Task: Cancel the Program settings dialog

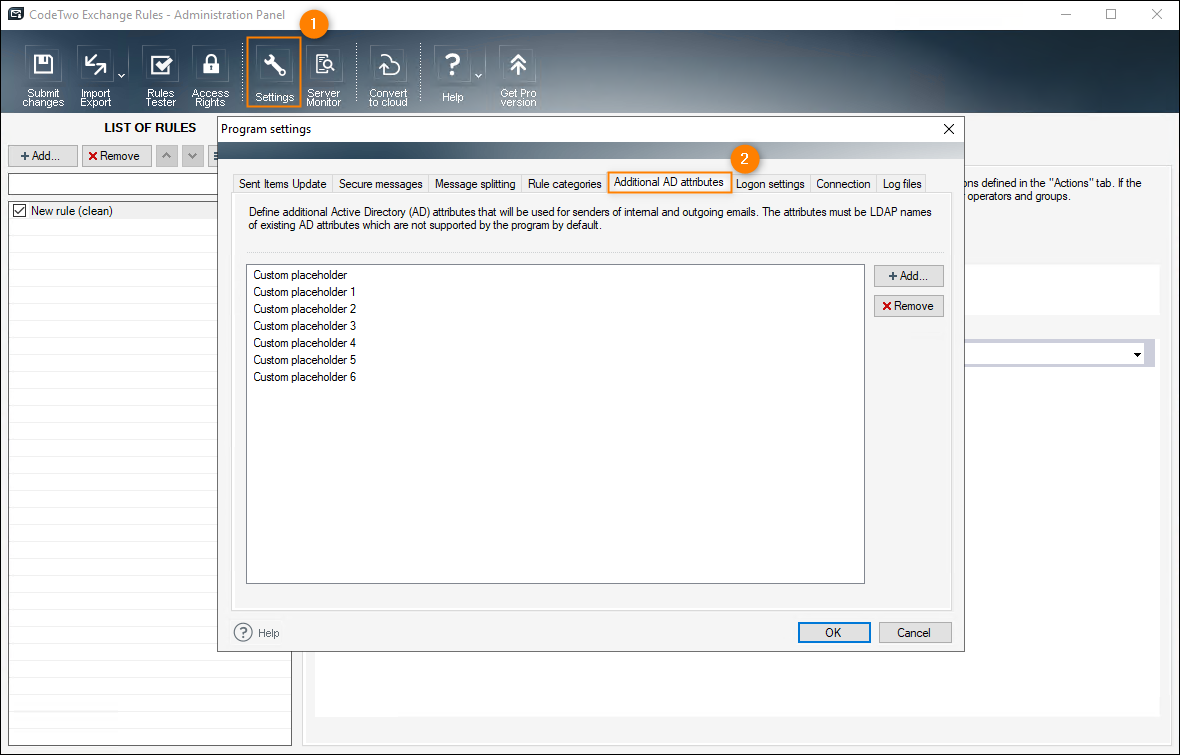Action: (914, 632)
